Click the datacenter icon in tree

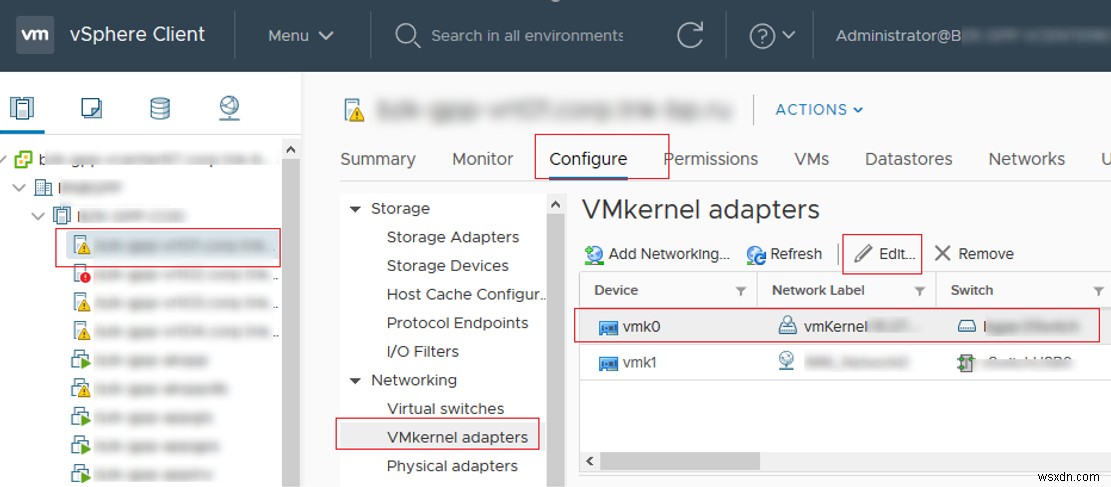click(43, 187)
